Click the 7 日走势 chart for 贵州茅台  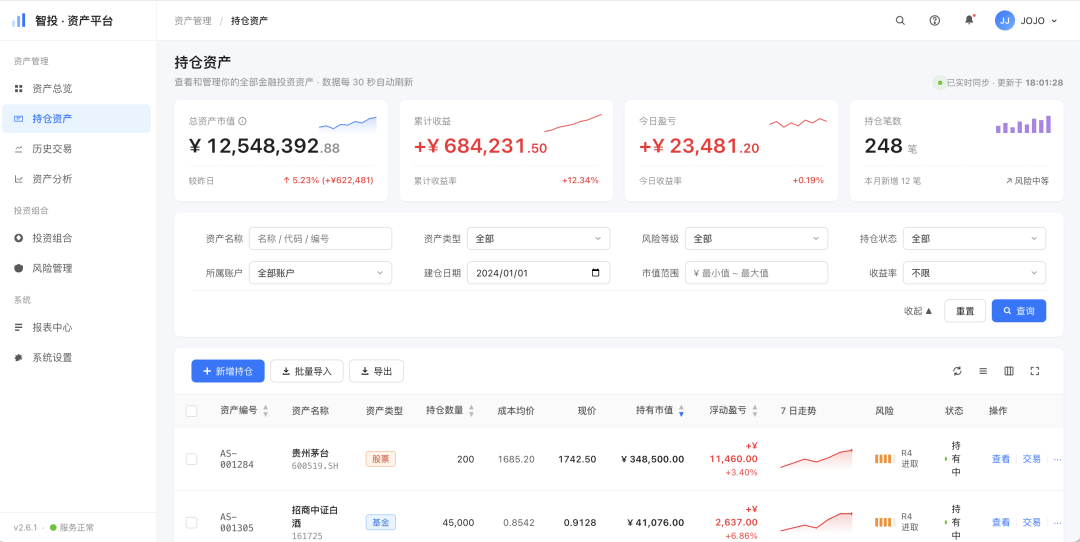coord(816,459)
